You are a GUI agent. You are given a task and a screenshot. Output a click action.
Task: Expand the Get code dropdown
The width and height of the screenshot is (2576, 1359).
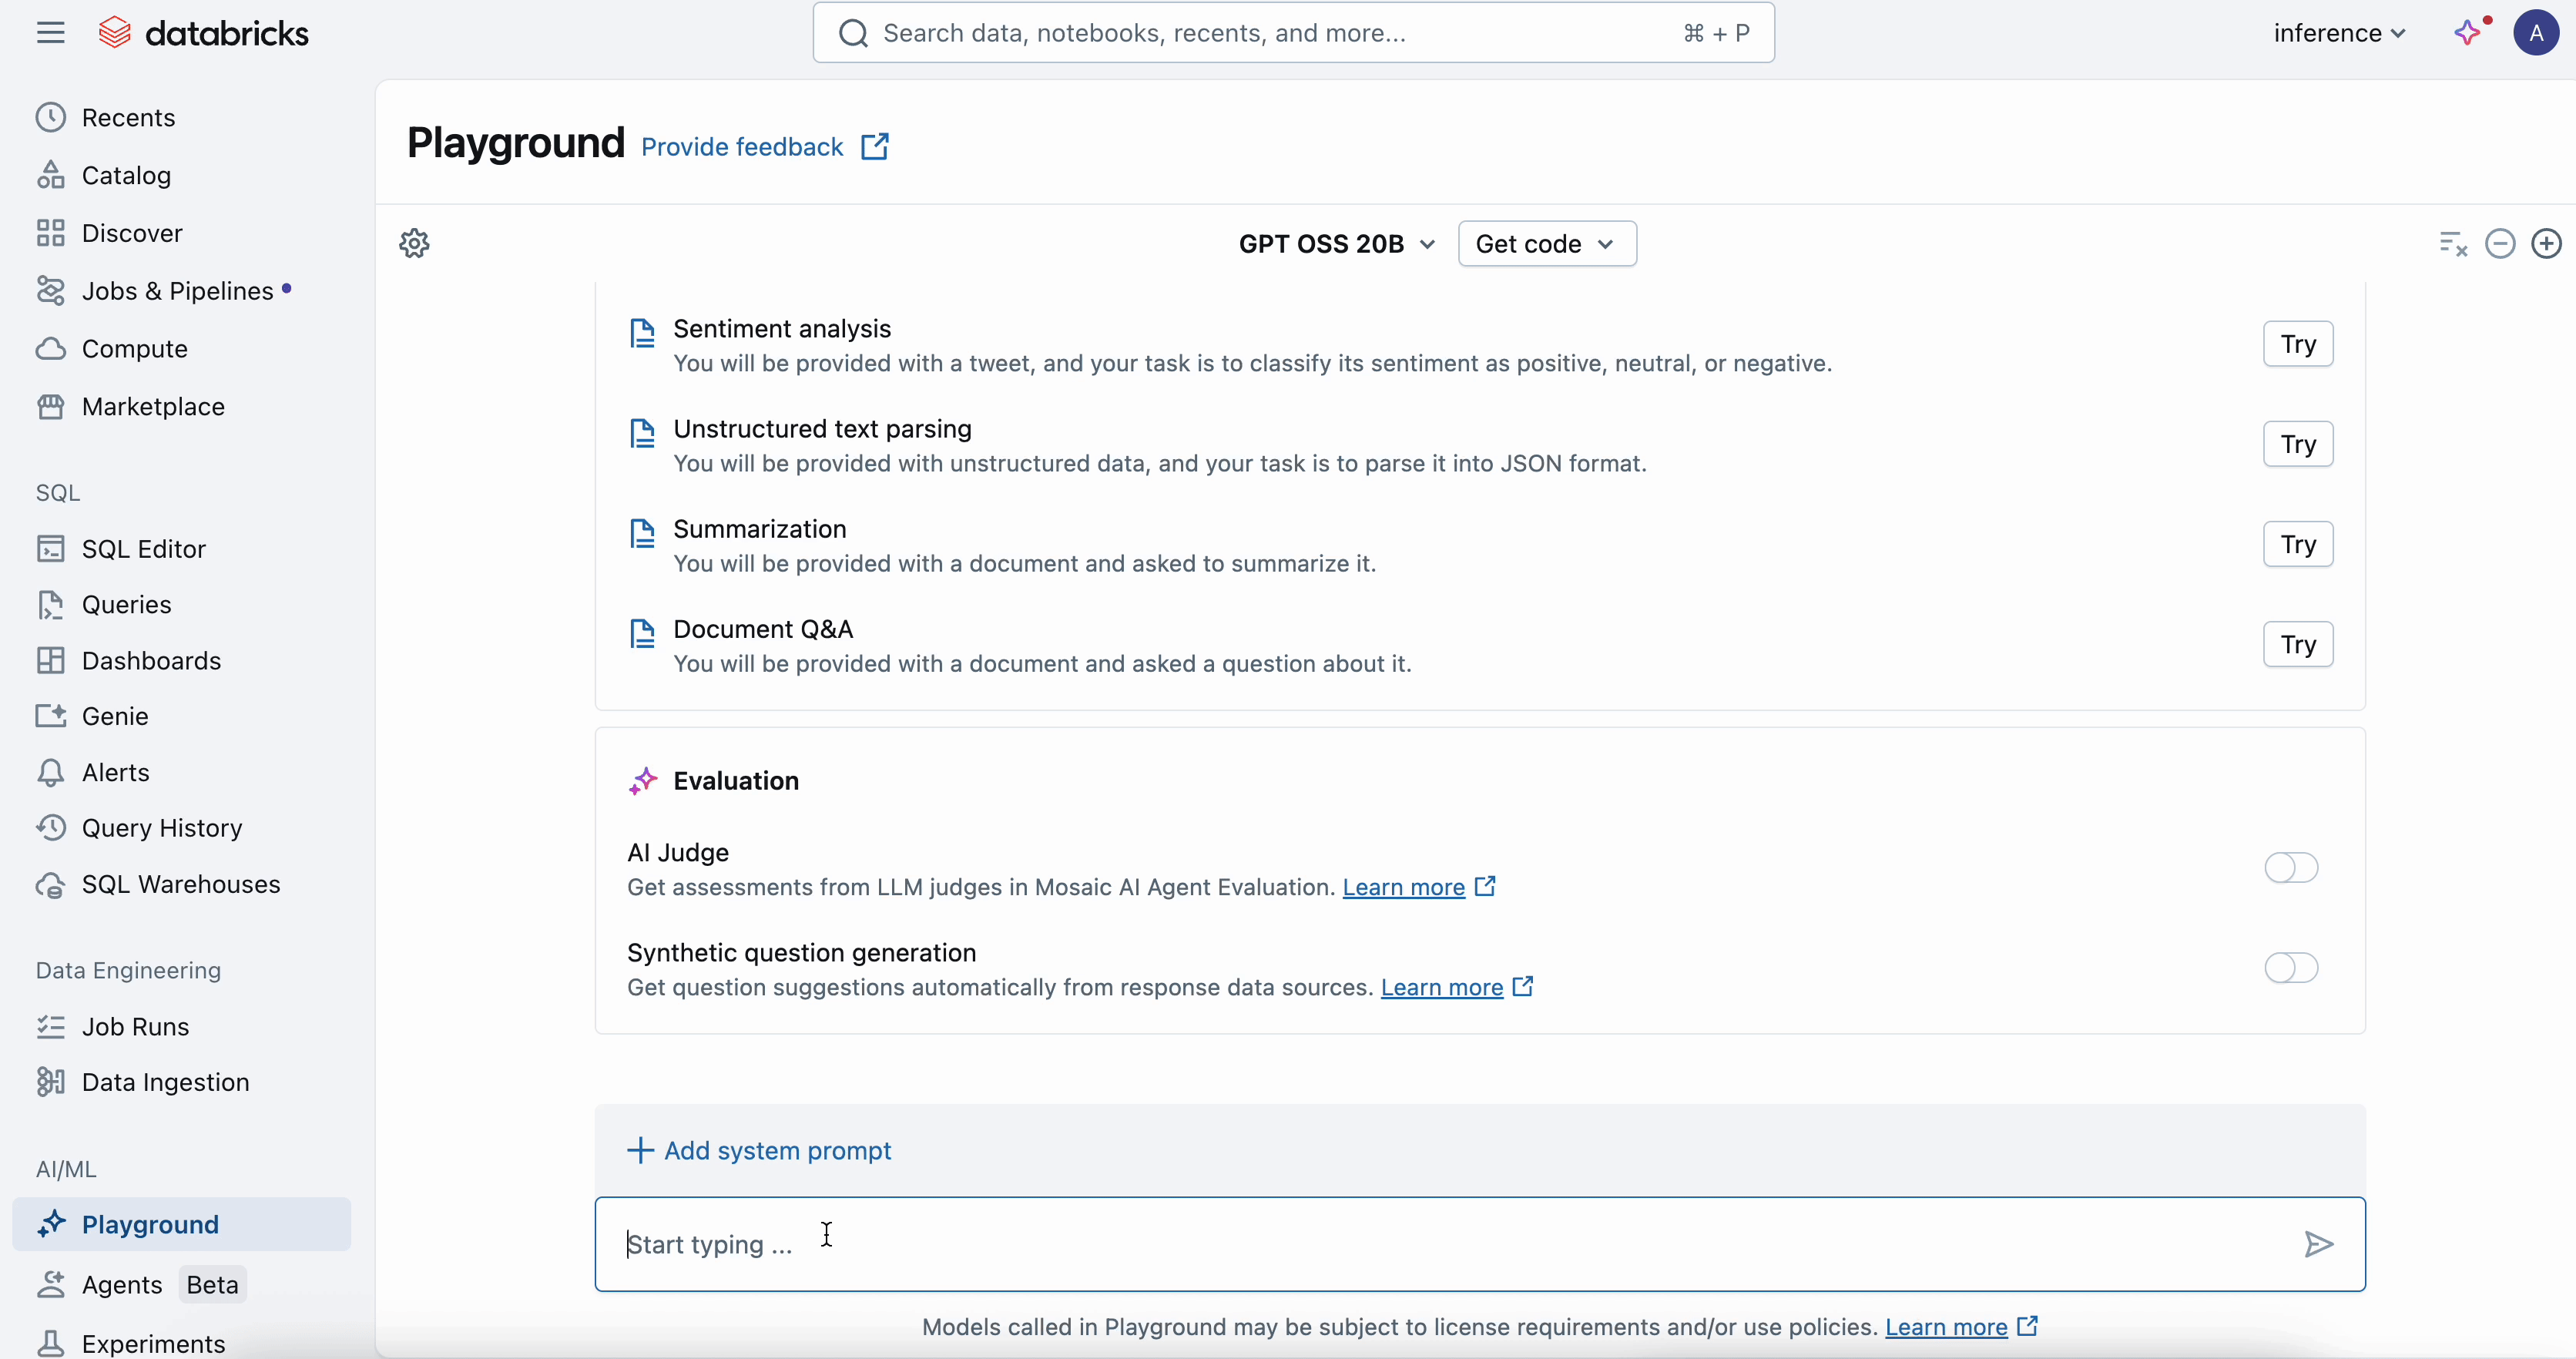(x=1546, y=244)
